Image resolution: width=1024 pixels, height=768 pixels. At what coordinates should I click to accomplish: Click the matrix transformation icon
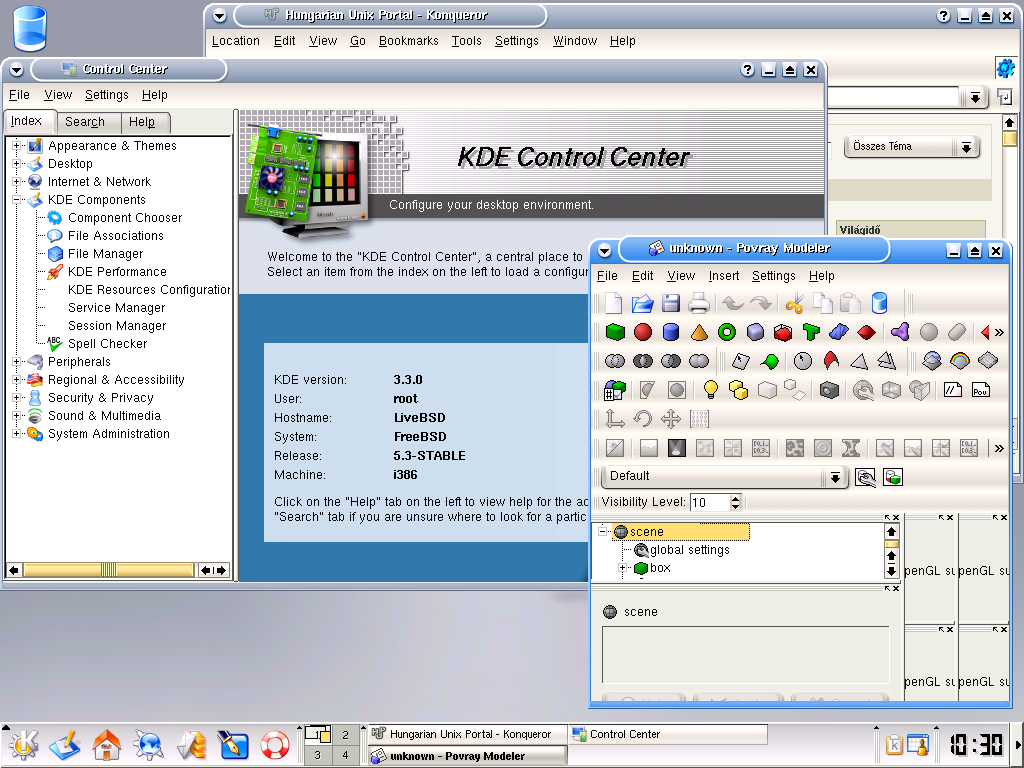[699, 419]
